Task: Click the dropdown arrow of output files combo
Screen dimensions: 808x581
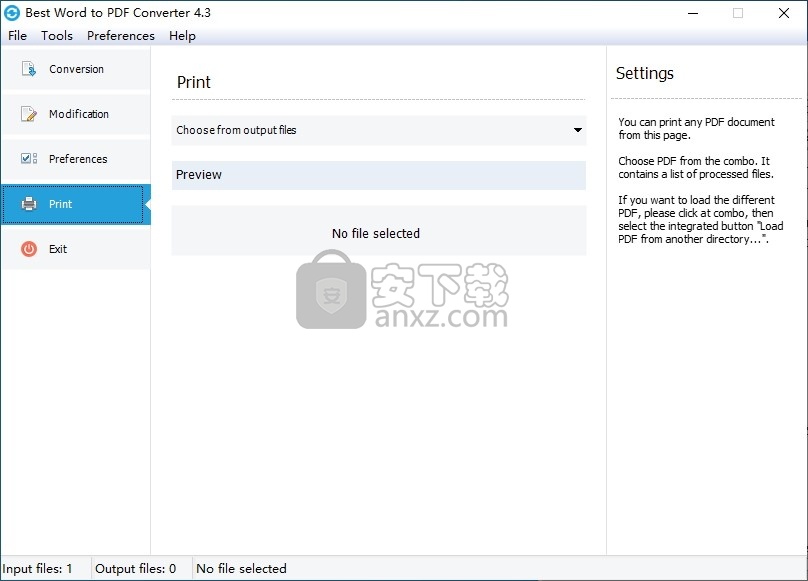Action: [x=578, y=130]
